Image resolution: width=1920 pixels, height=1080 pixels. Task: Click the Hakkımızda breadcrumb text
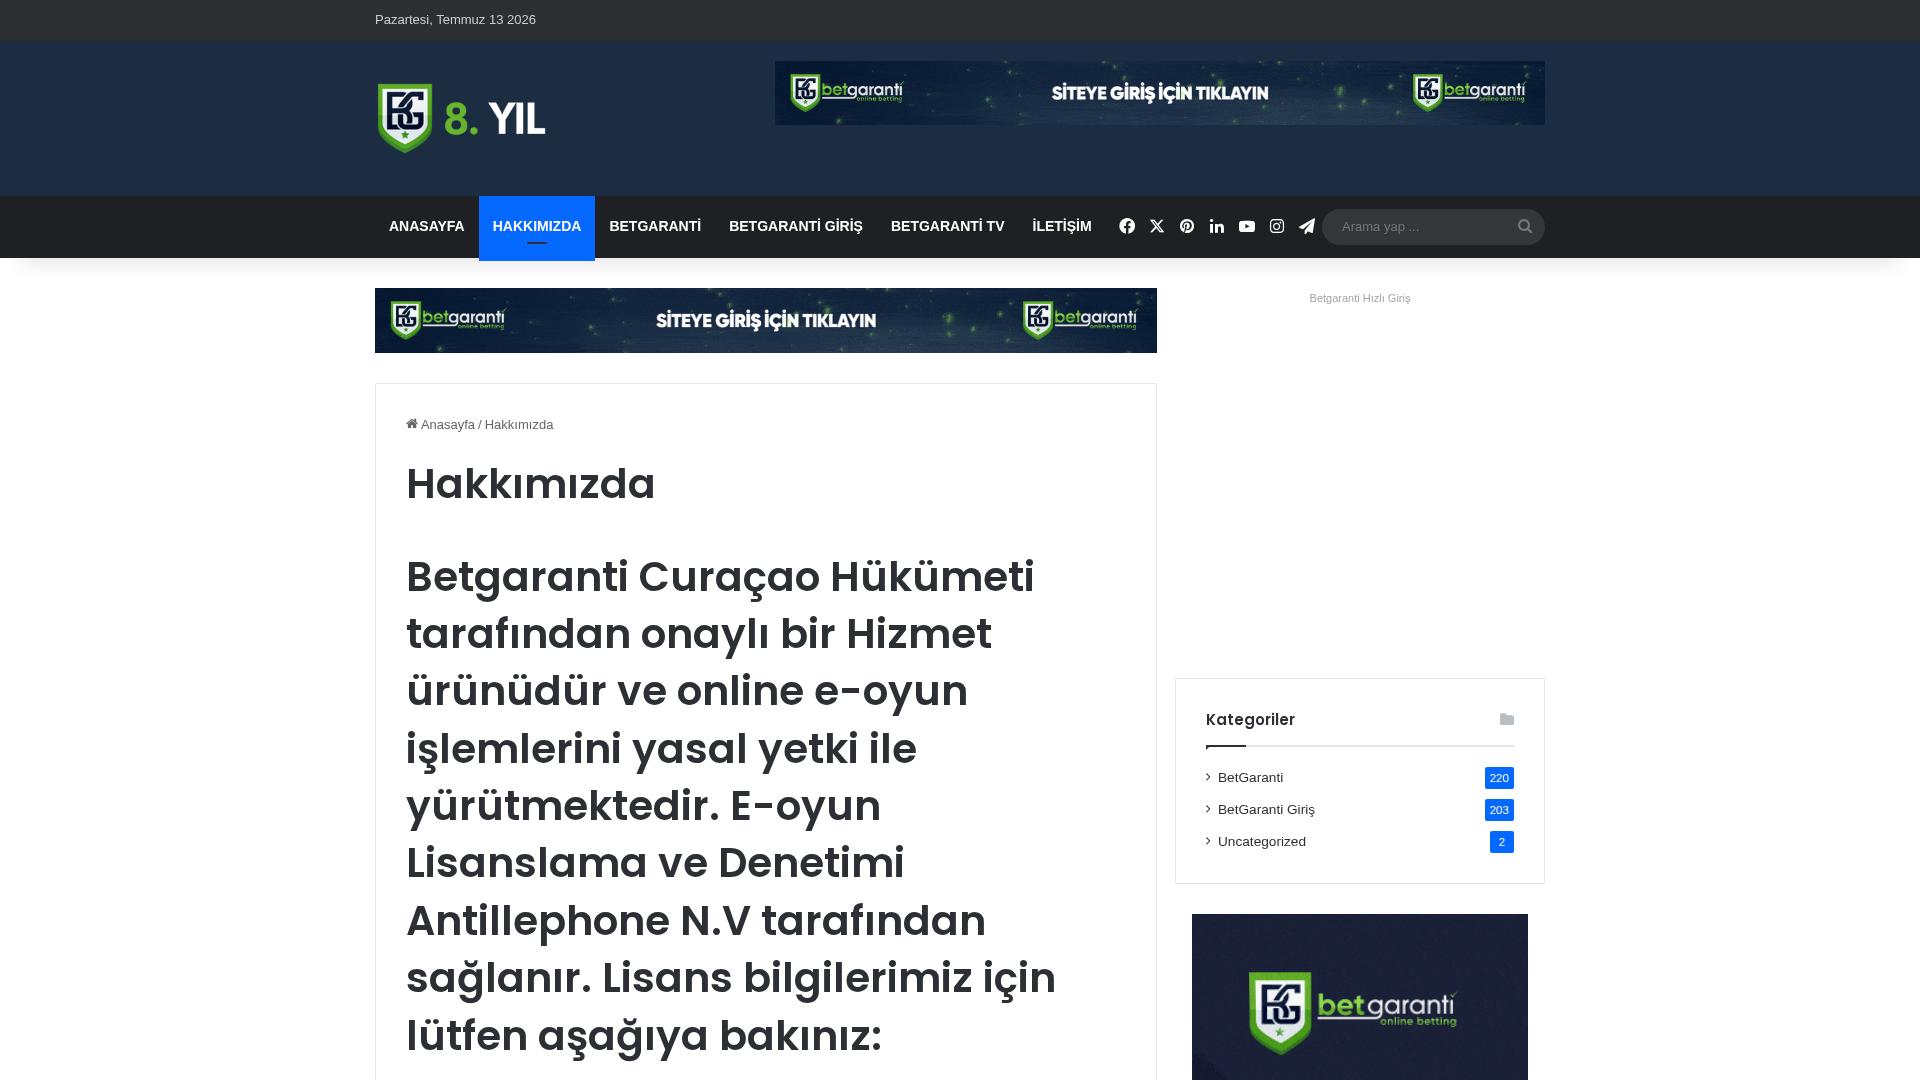coord(519,425)
